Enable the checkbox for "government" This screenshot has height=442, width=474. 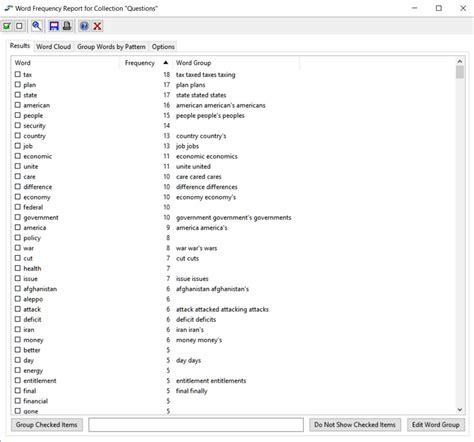(x=18, y=217)
